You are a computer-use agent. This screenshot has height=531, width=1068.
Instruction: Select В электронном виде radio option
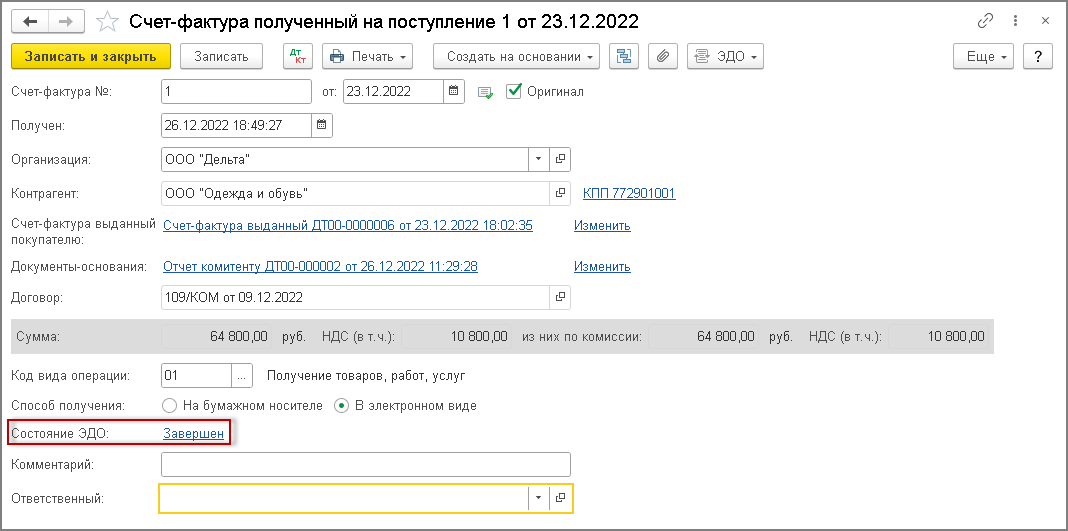click(x=341, y=406)
